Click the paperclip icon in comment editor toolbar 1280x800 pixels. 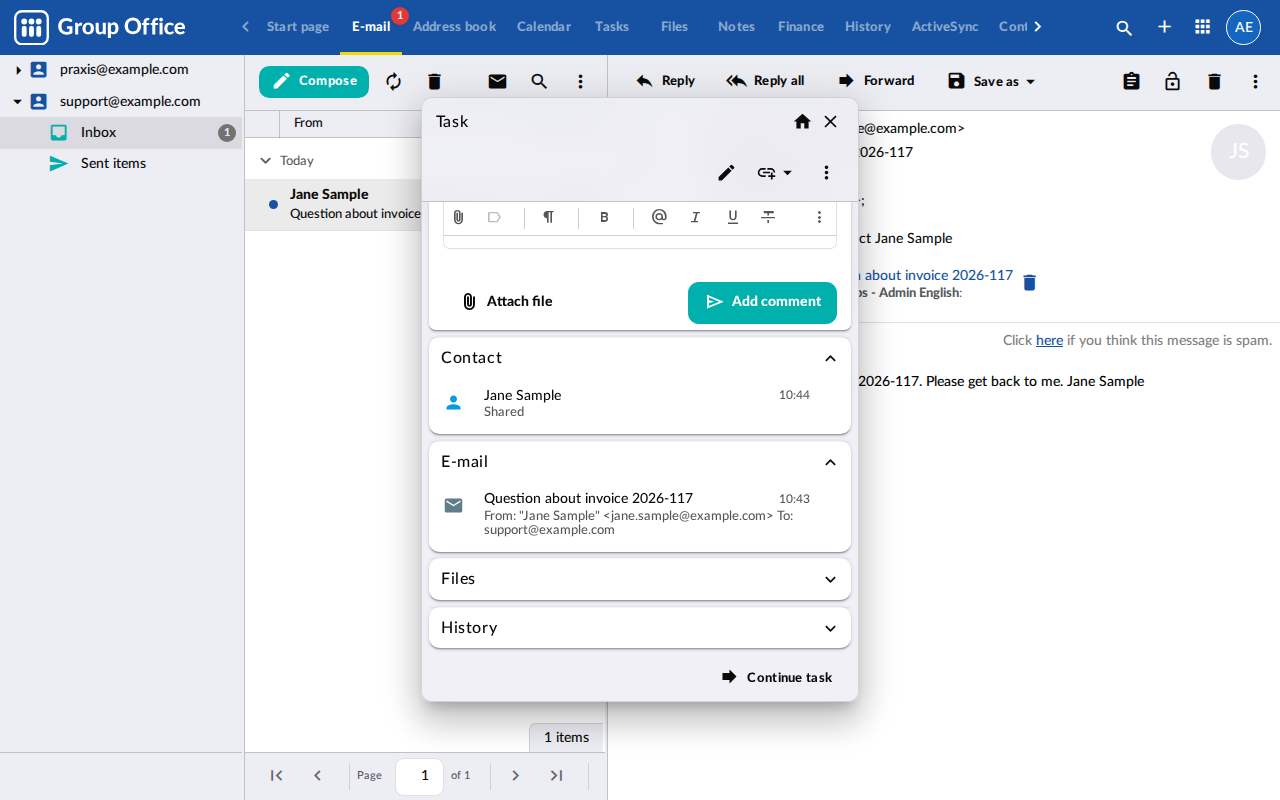(458, 217)
